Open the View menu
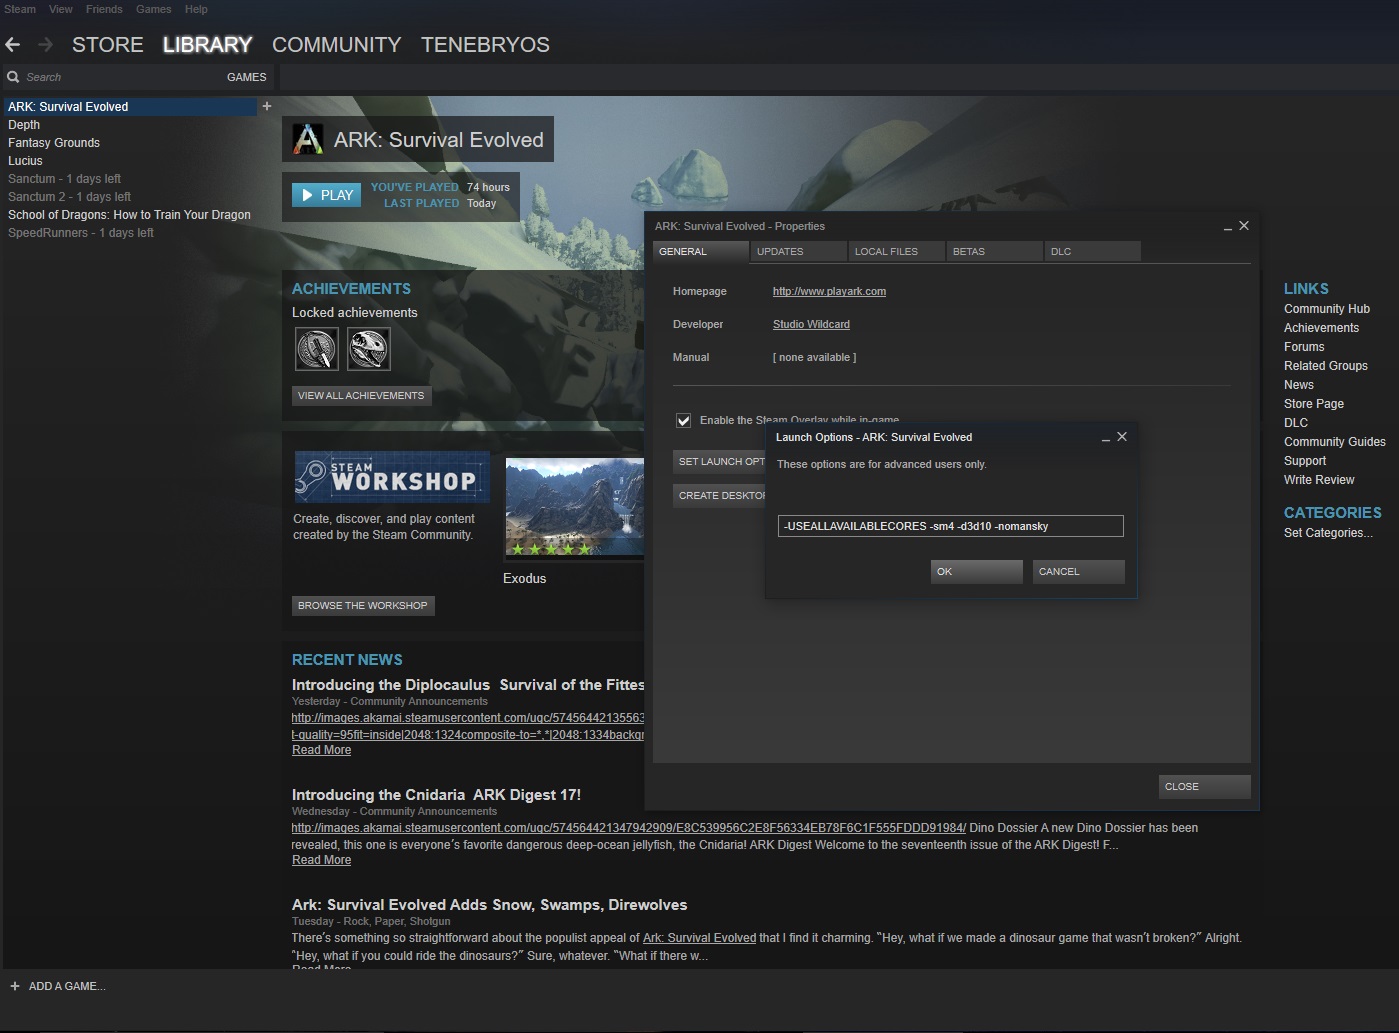The image size is (1399, 1033). (61, 9)
